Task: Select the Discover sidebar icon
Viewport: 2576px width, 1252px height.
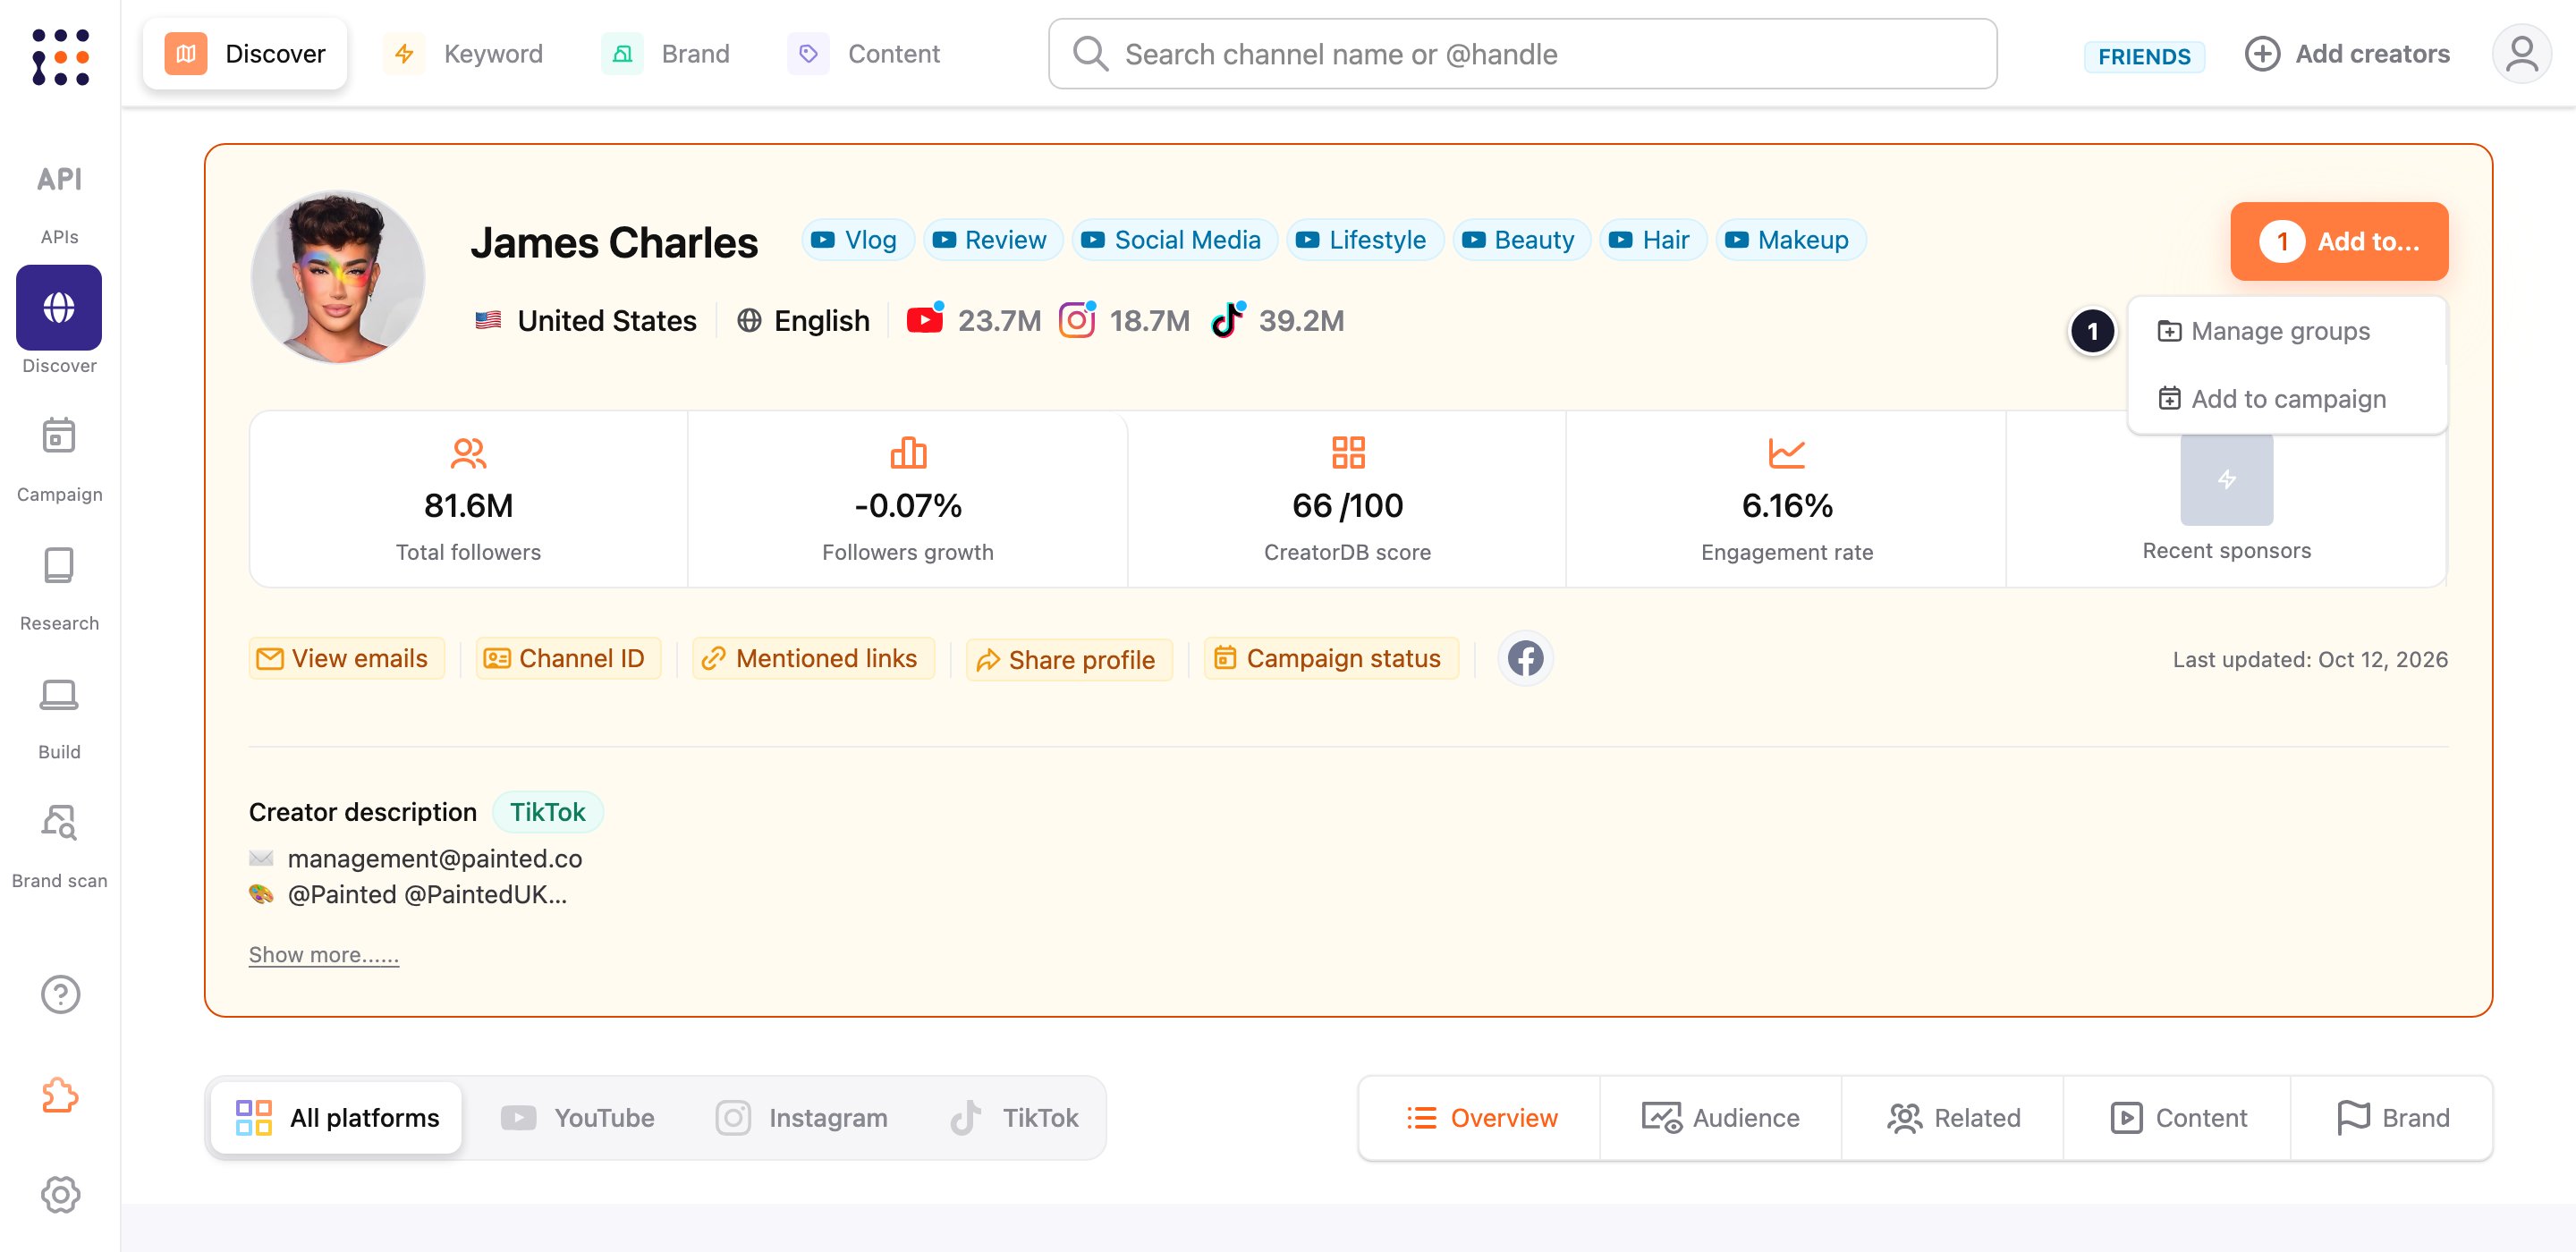Action: pyautogui.click(x=59, y=308)
